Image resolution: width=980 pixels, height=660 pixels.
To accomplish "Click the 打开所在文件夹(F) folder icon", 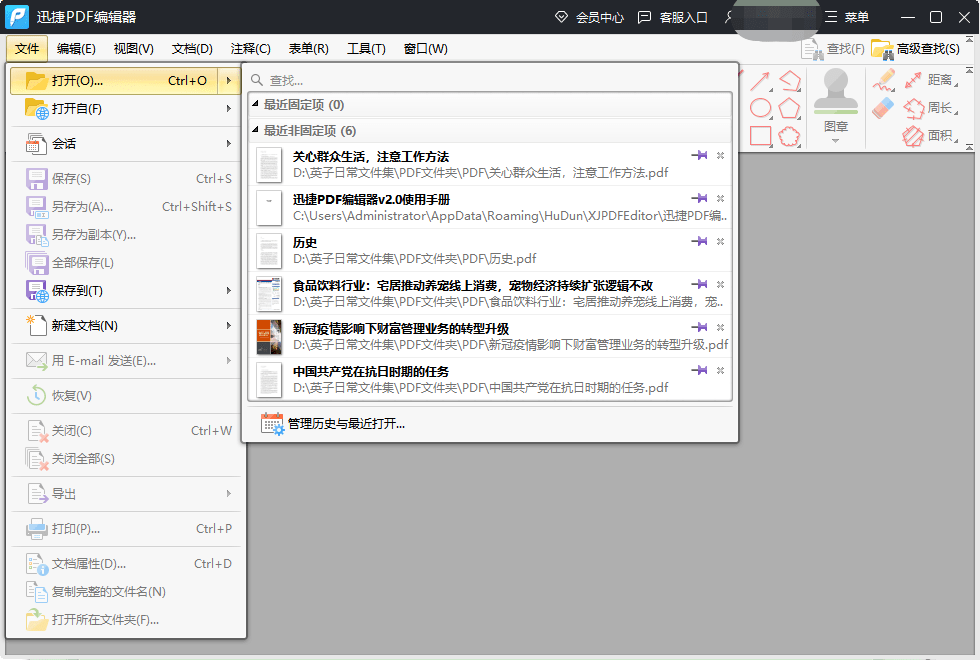I will pos(36,620).
